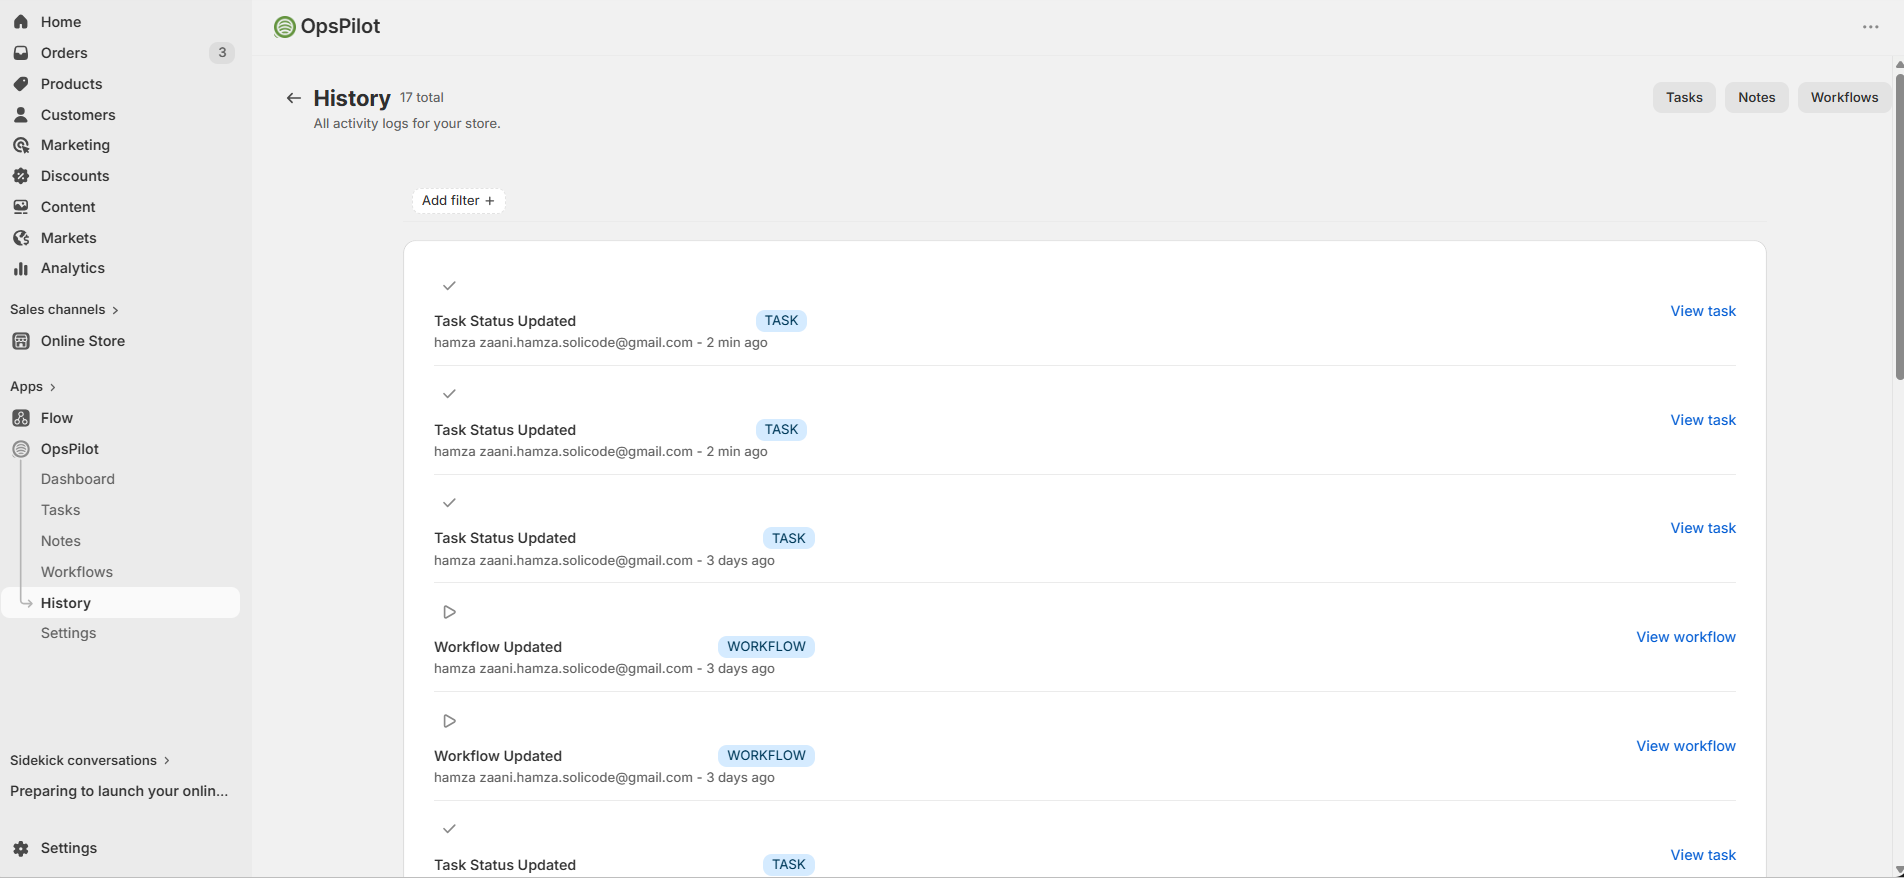Click the play icon of first Workflow Updated entry

pyautogui.click(x=450, y=612)
